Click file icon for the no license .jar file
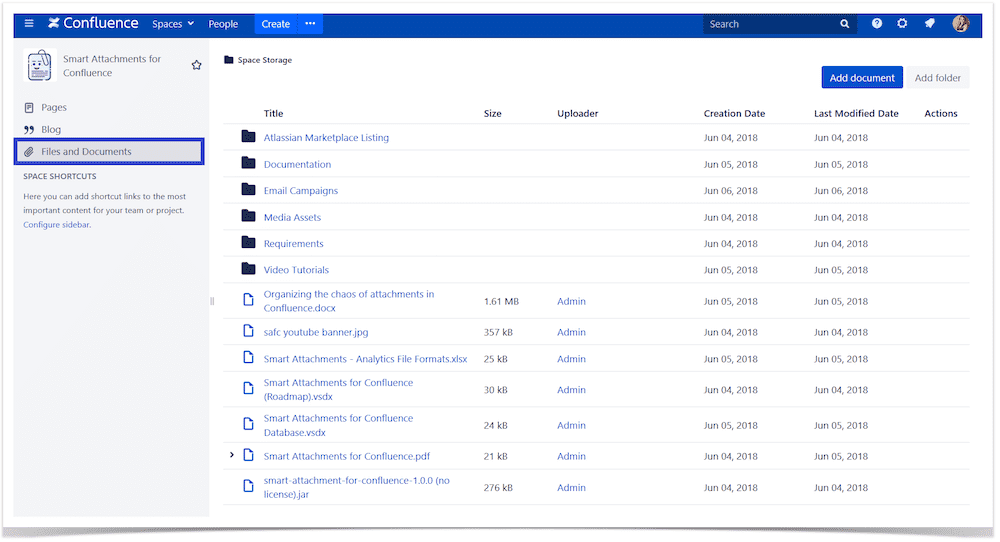Viewport: 1000px width, 542px height. pyautogui.click(x=248, y=487)
